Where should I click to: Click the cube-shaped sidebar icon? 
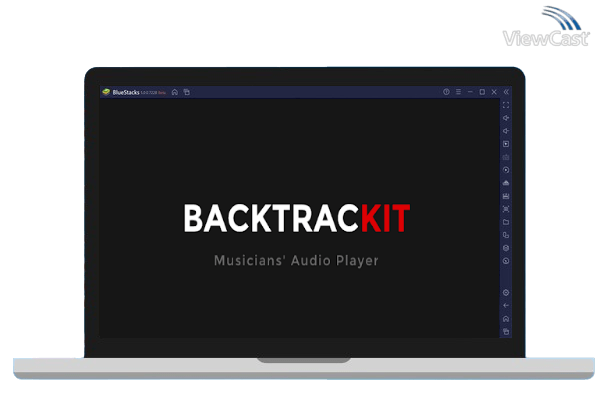[506, 248]
